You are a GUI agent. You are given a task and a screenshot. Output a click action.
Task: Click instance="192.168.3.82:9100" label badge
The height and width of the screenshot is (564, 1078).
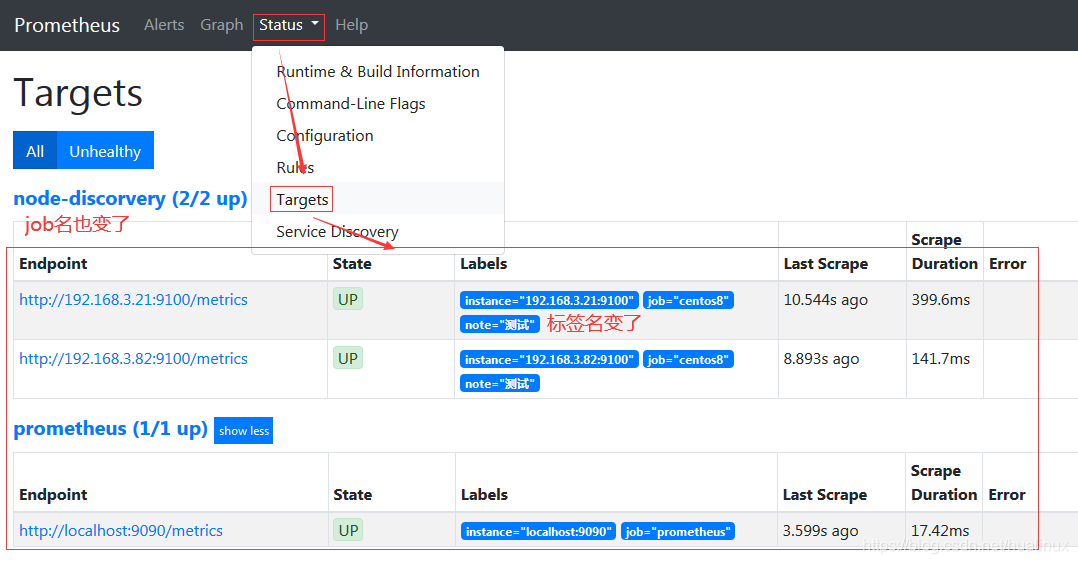[x=549, y=360]
